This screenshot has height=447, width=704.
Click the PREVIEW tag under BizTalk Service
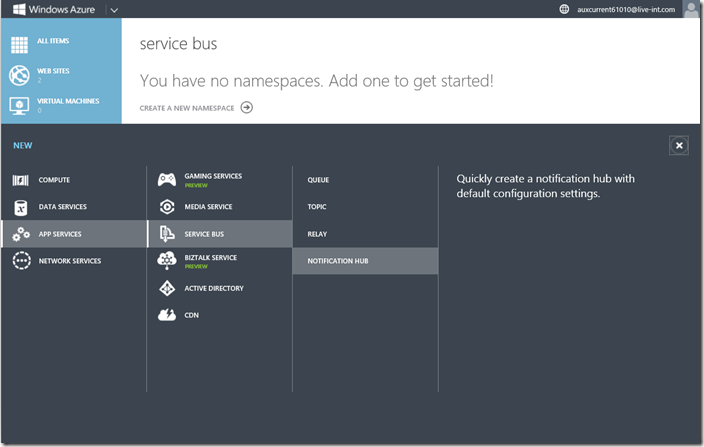pyautogui.click(x=196, y=267)
